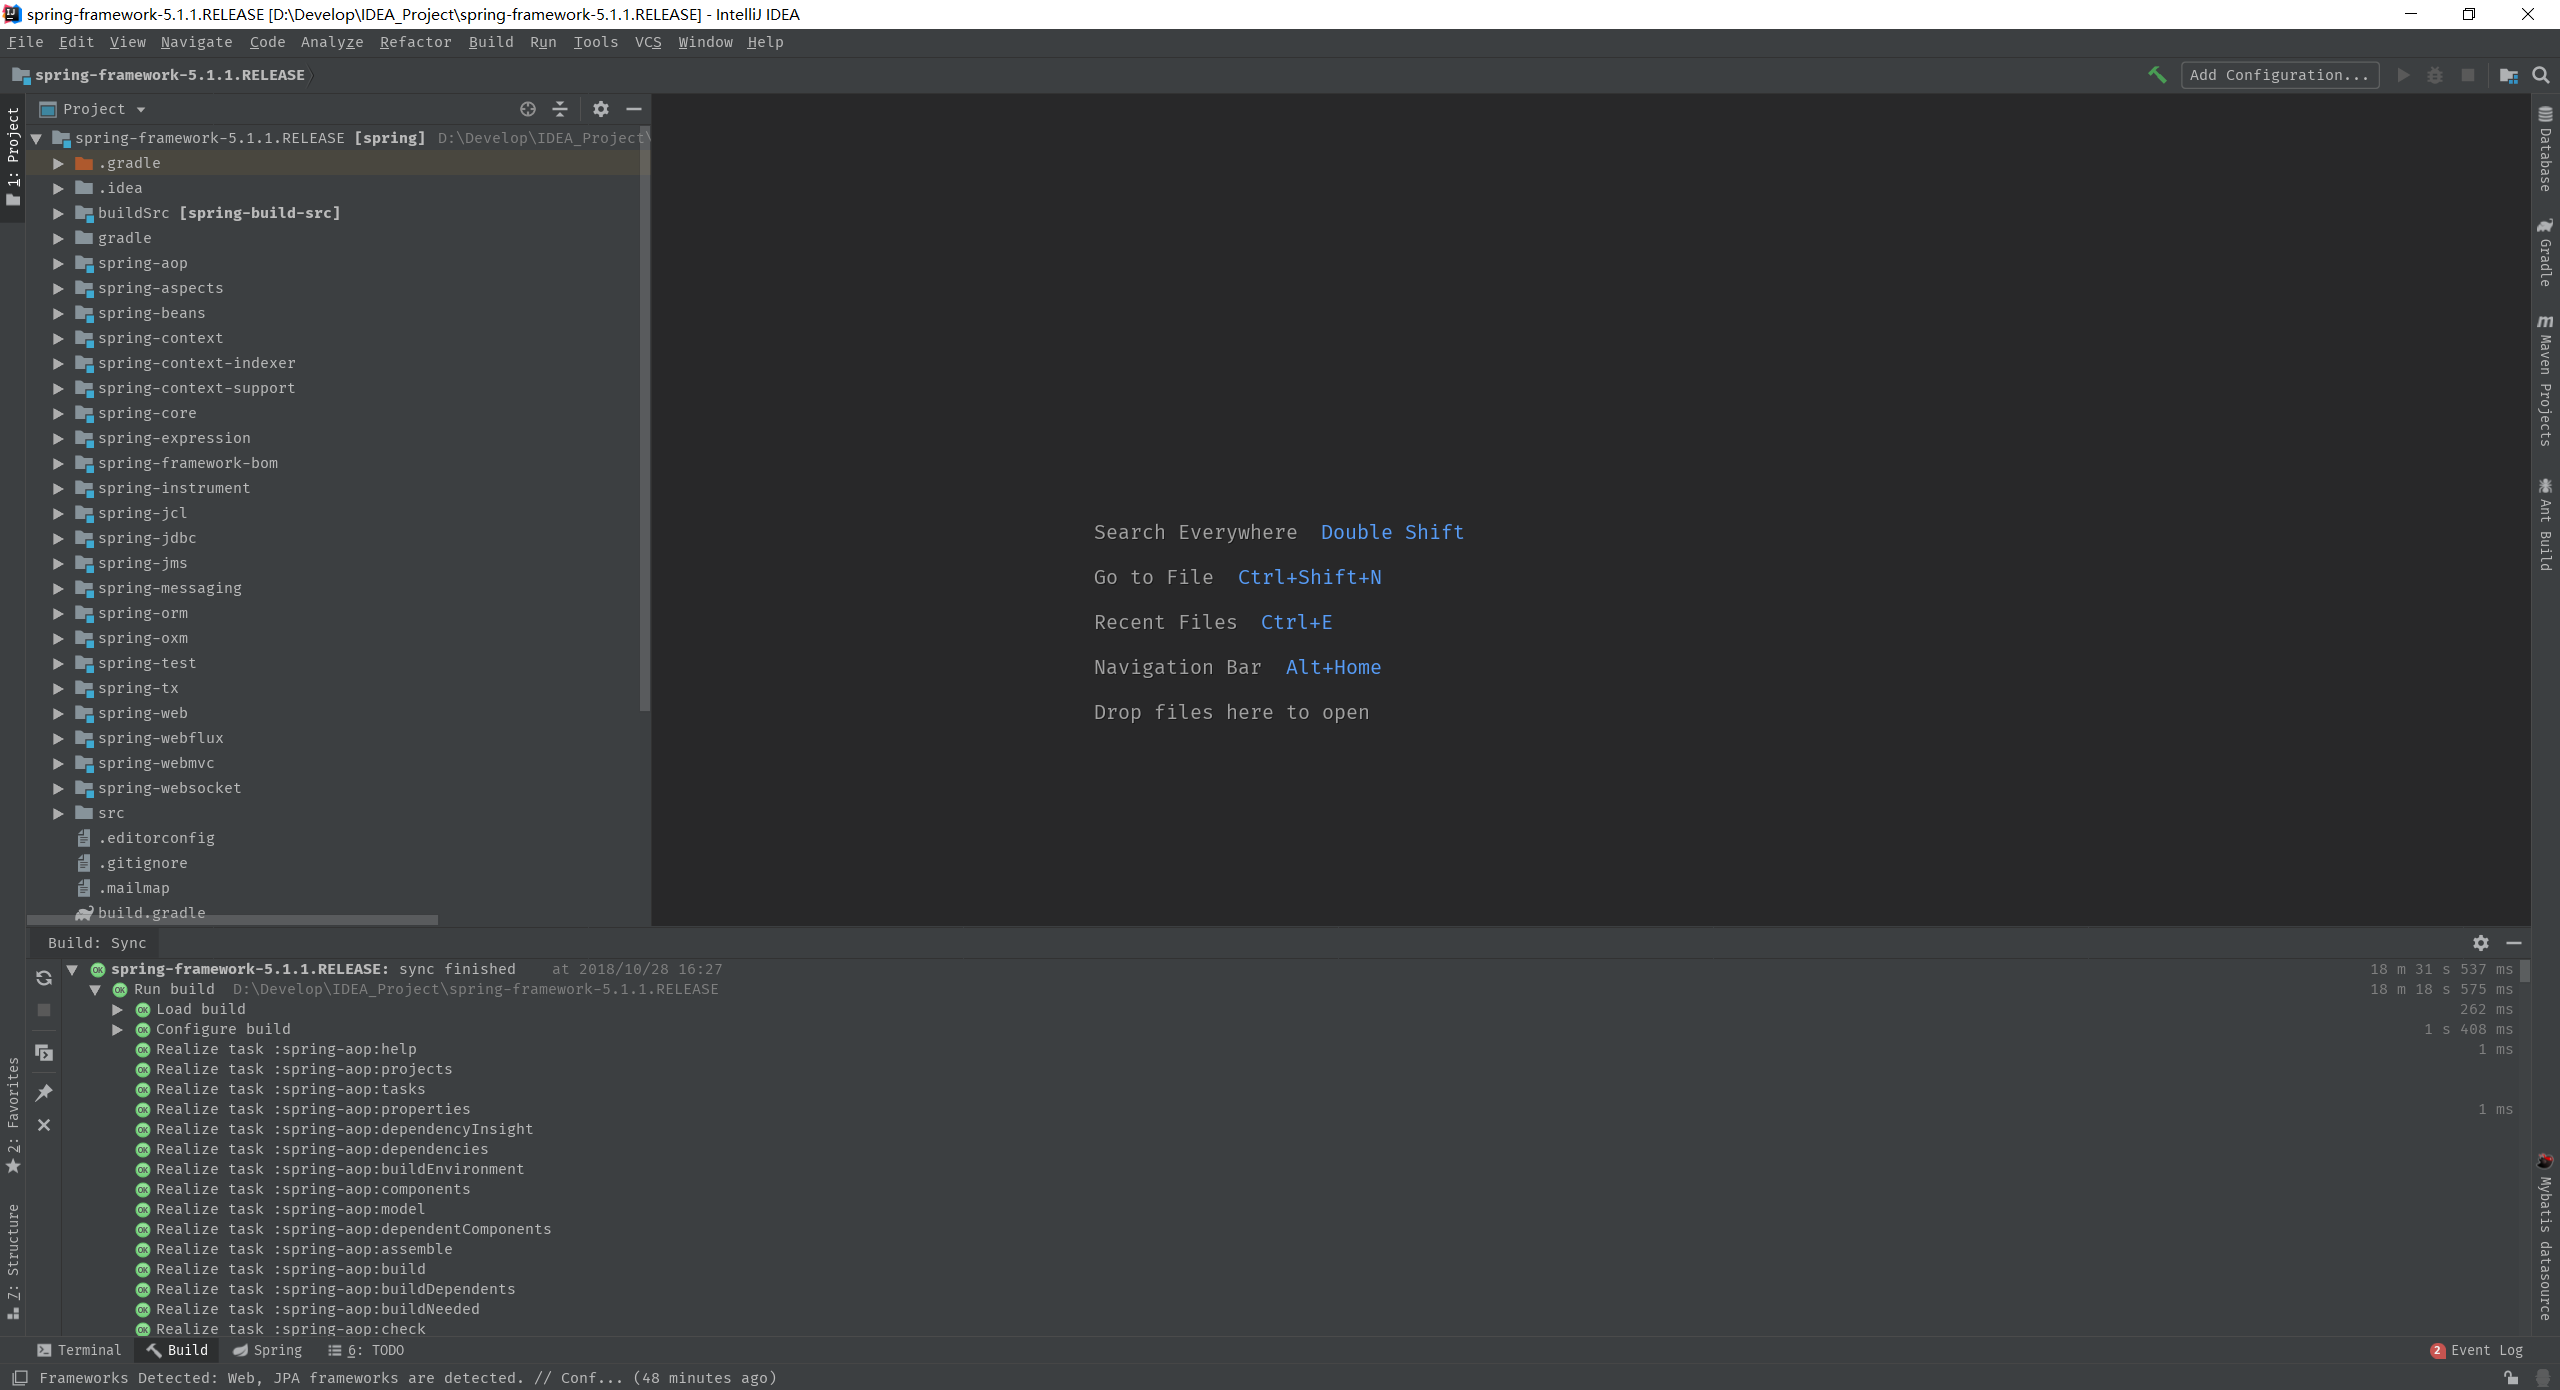2560x1390 pixels.
Task: Switch to the Terminal tab
Action: [79, 1350]
